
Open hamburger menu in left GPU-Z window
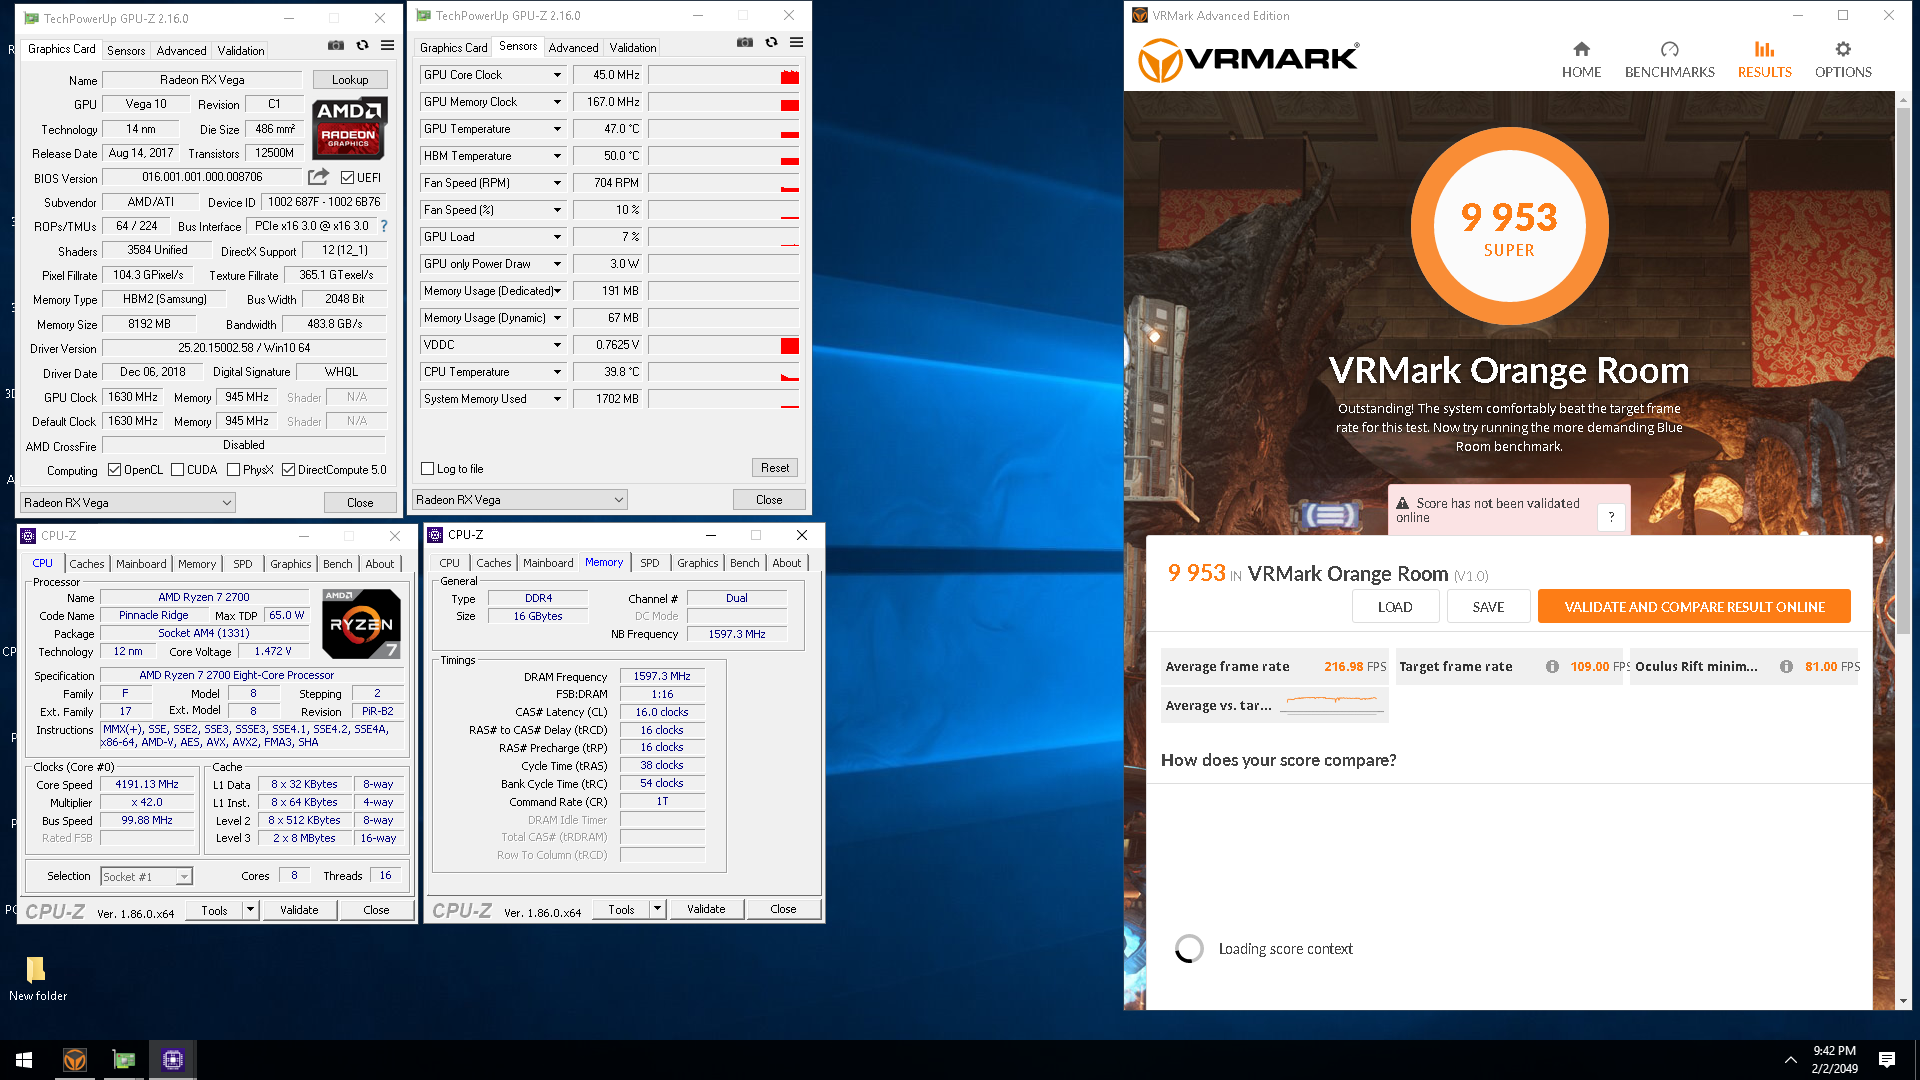pyautogui.click(x=388, y=46)
